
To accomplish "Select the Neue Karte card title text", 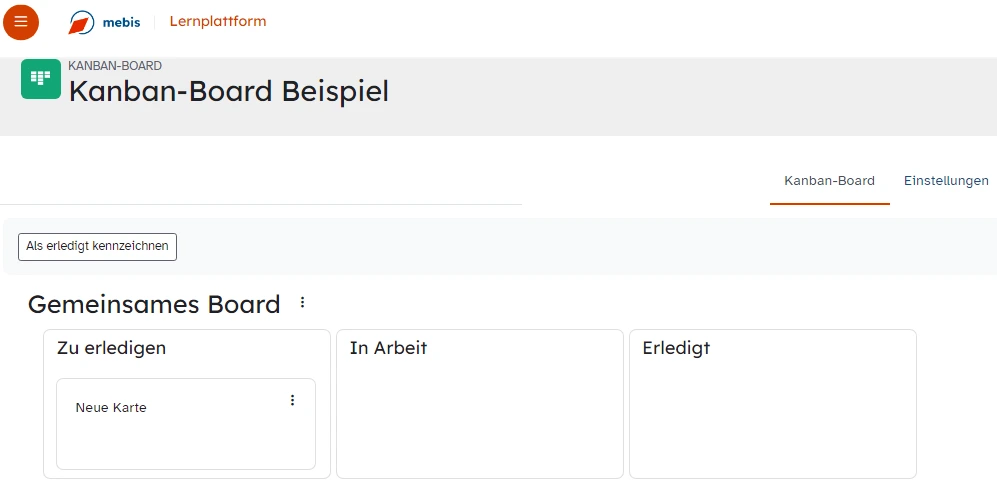I will click(x=111, y=408).
